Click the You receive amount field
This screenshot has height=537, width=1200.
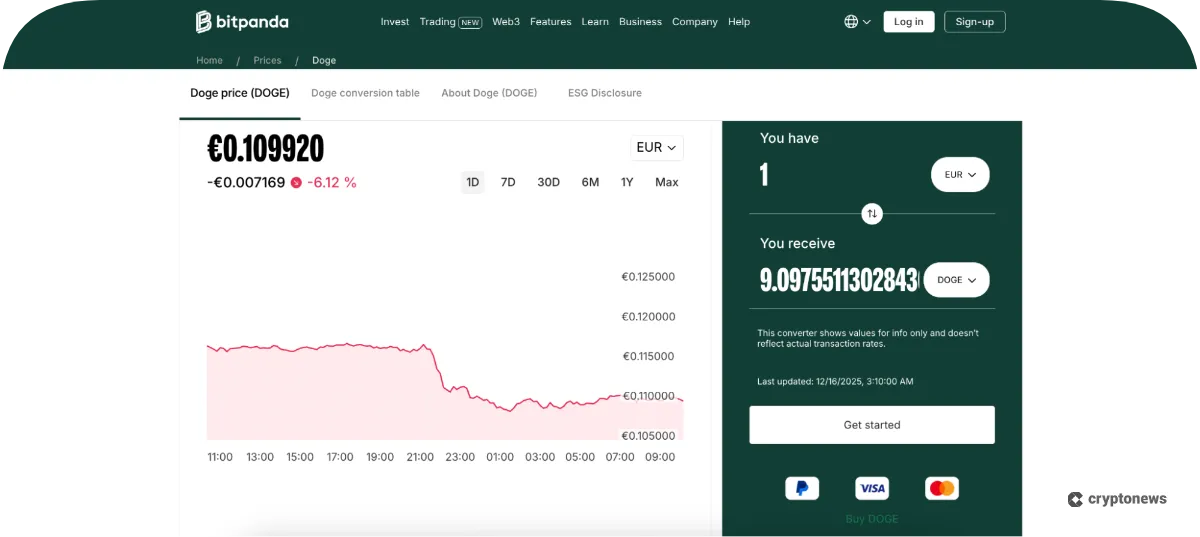tap(839, 280)
